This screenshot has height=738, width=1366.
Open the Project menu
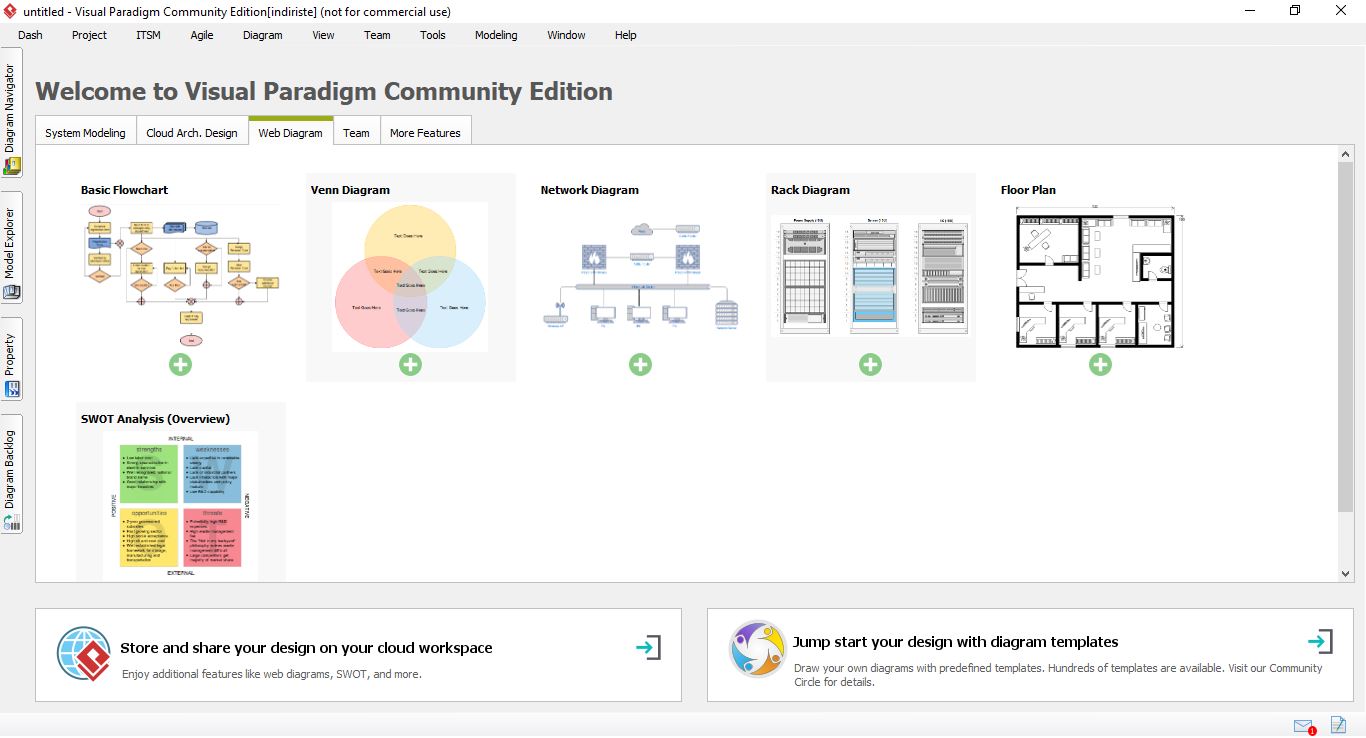[x=89, y=35]
